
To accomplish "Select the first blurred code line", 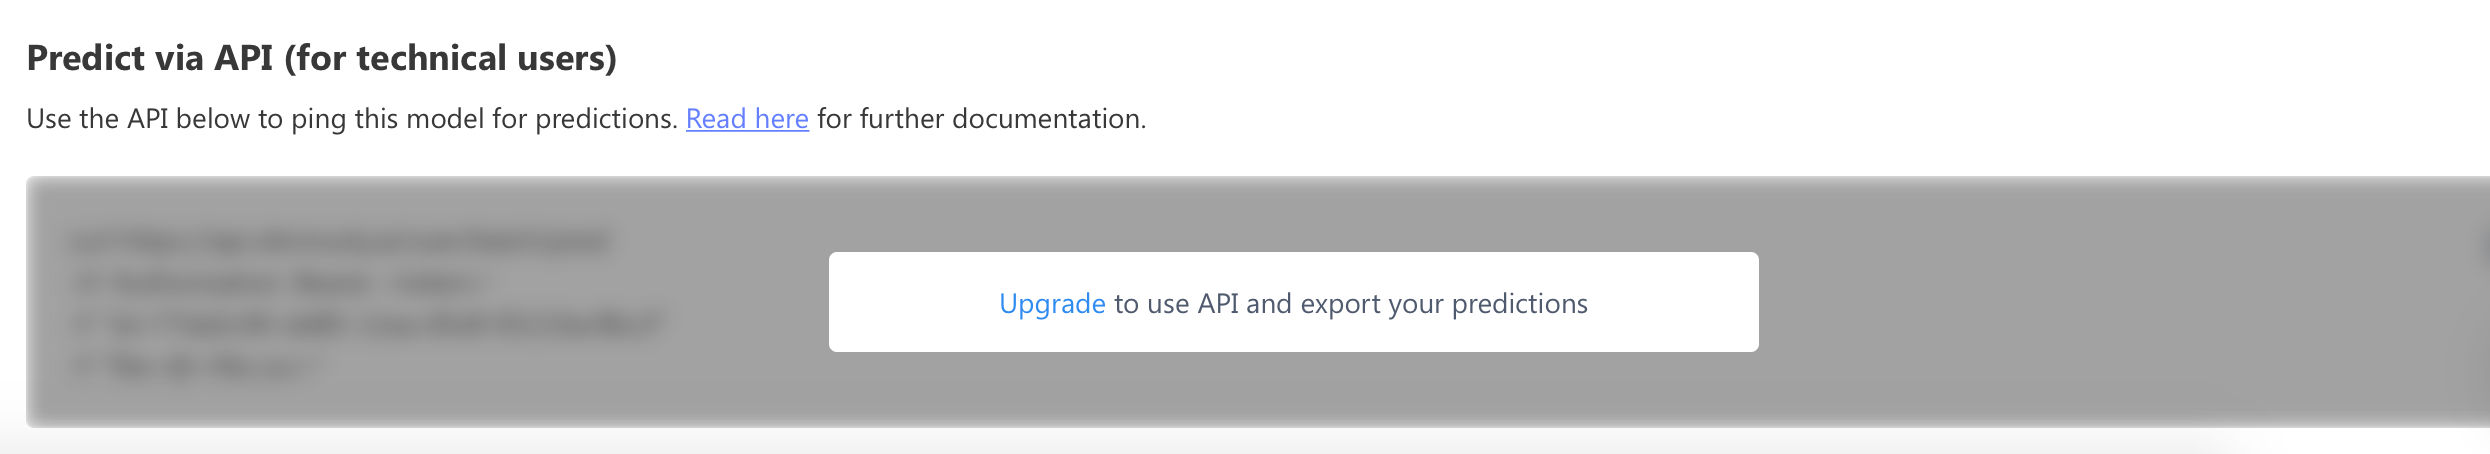I will tap(340, 242).
